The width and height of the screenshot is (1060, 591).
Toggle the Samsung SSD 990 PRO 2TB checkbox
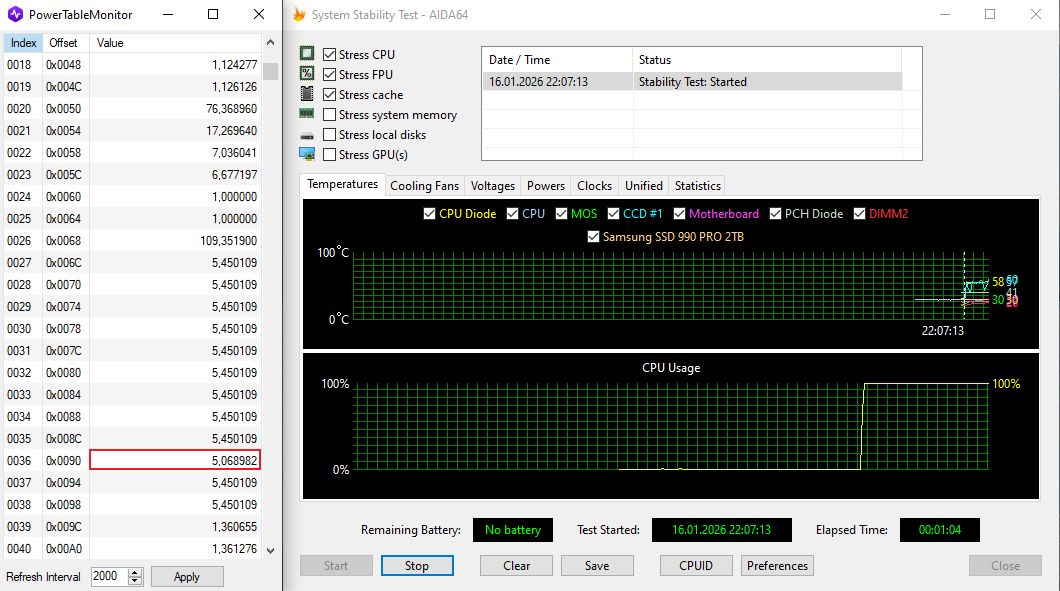[x=593, y=237]
